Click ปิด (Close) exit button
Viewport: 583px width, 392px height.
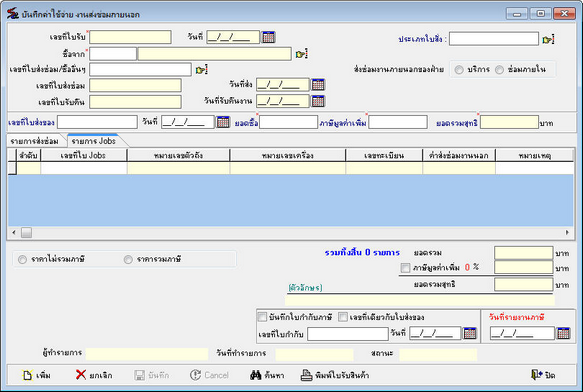[543, 375]
